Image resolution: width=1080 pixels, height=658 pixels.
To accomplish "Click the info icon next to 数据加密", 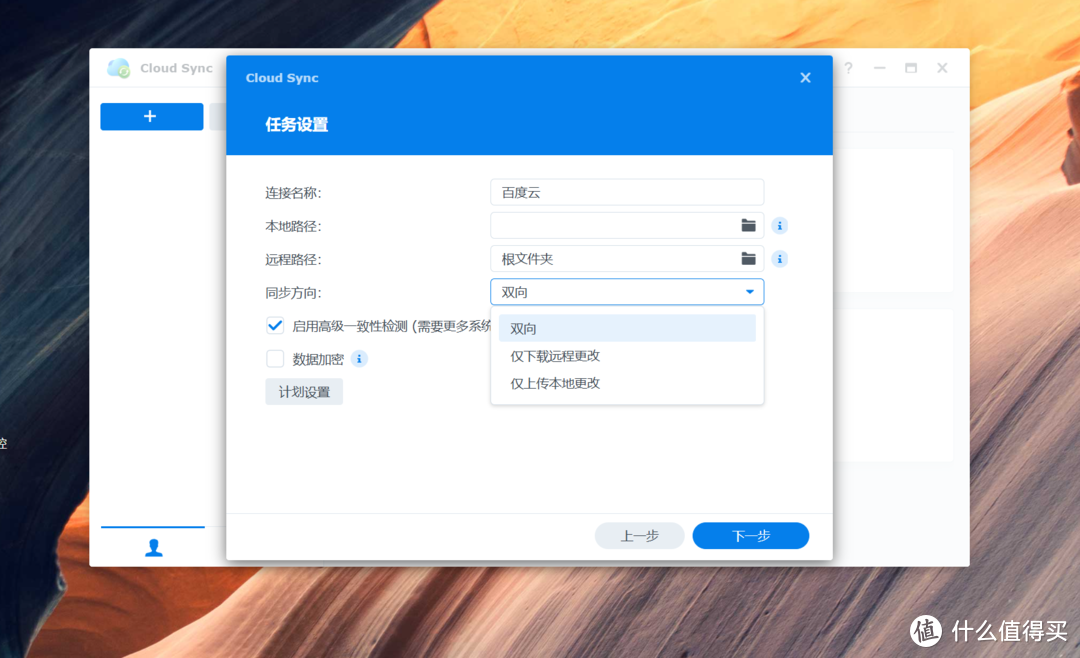I will coord(359,358).
